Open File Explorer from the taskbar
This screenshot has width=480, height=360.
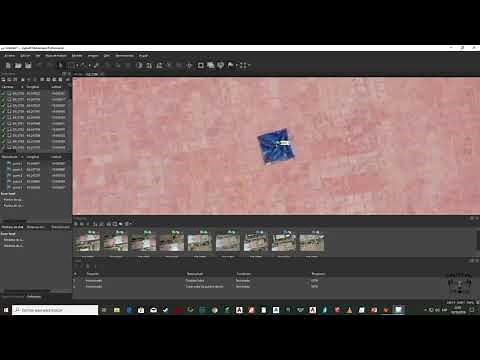pos(117,310)
